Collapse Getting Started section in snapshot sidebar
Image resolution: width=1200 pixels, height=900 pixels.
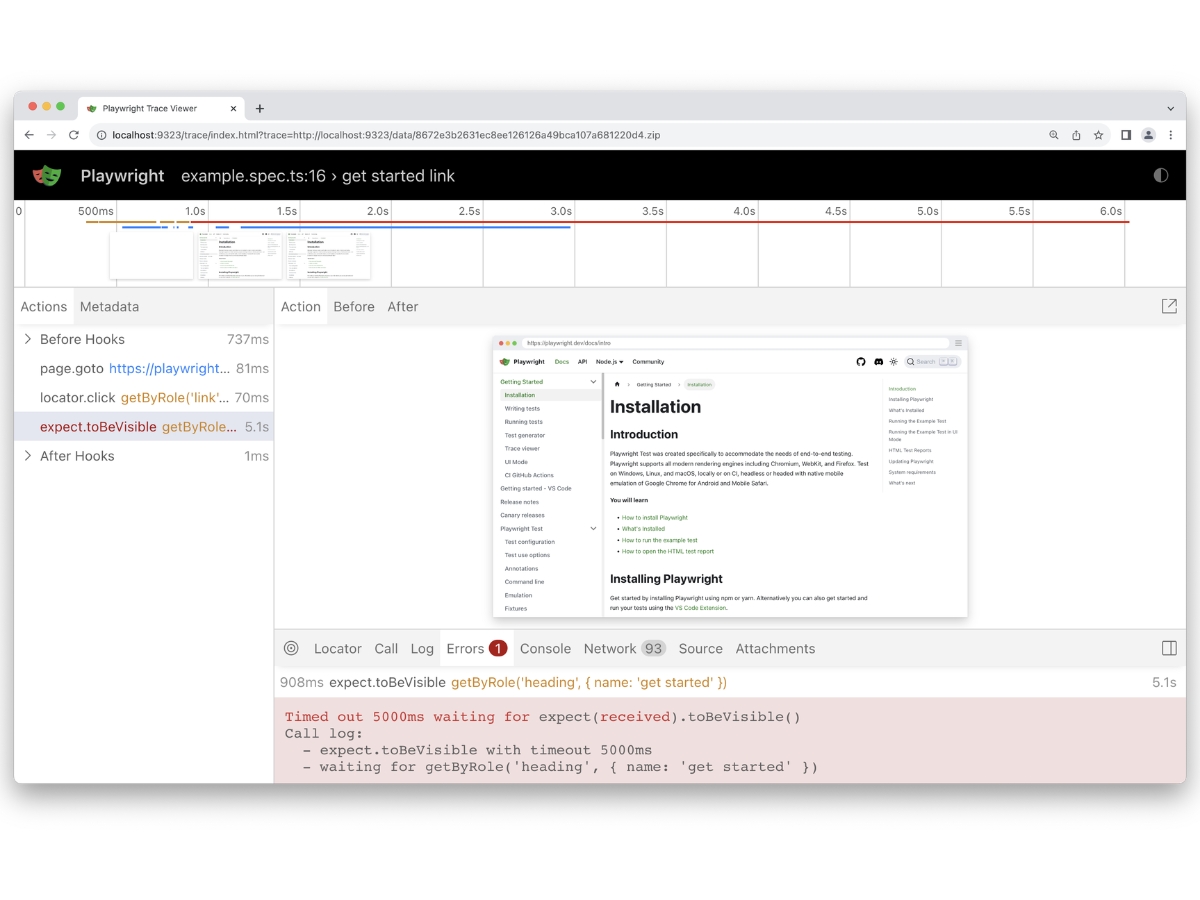click(594, 382)
